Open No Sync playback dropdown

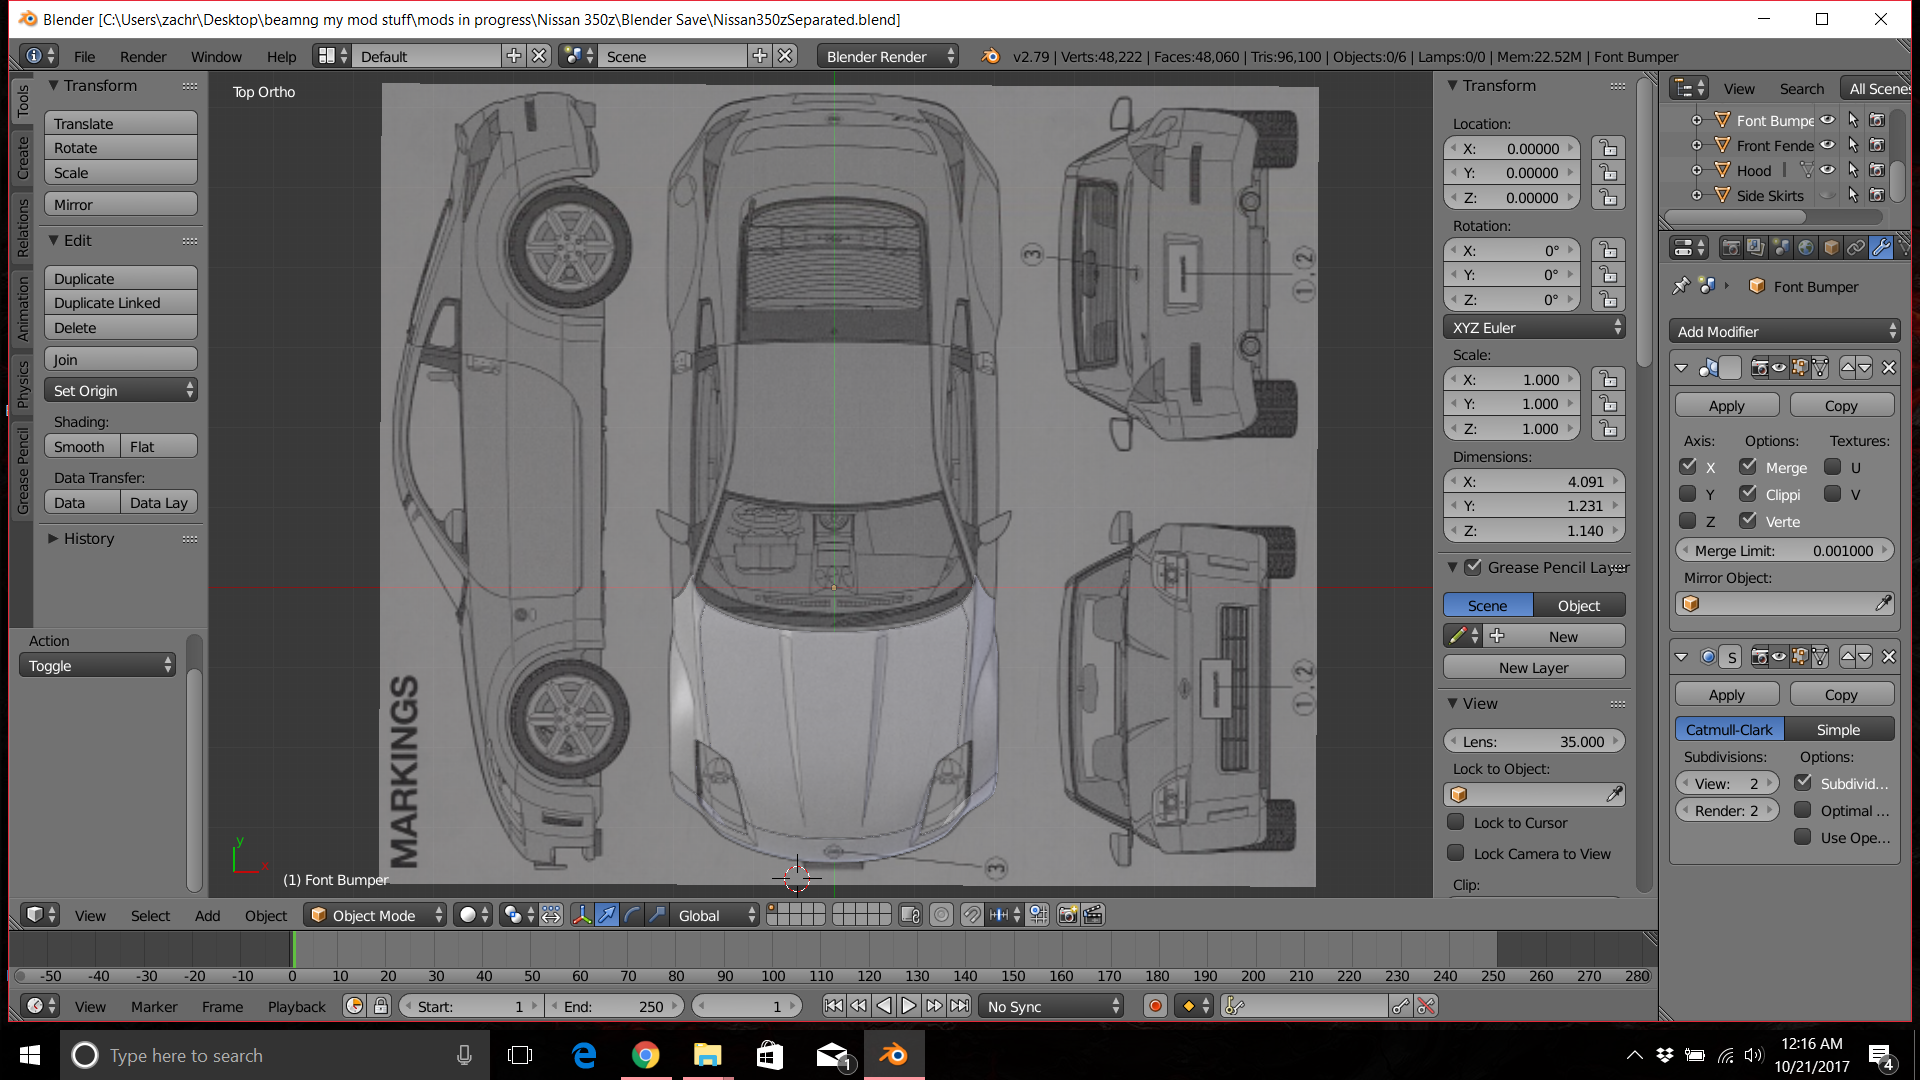point(1052,1006)
